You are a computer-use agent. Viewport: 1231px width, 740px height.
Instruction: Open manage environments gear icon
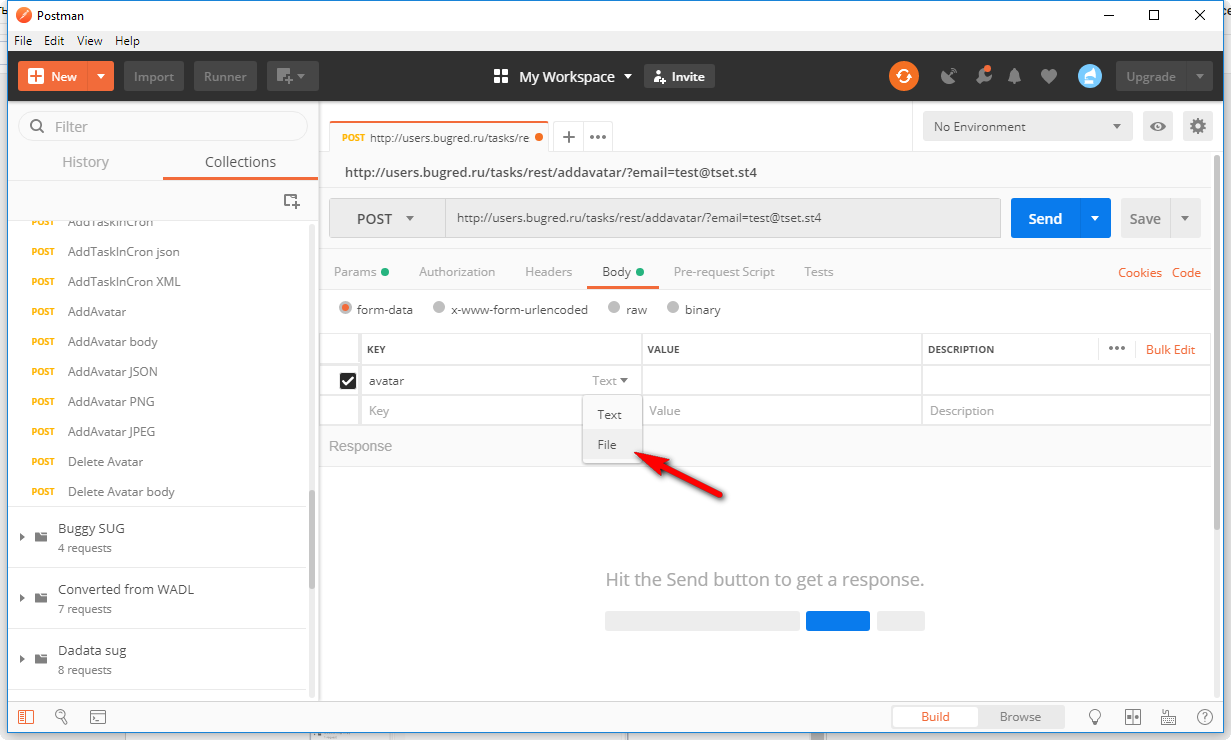1197,127
